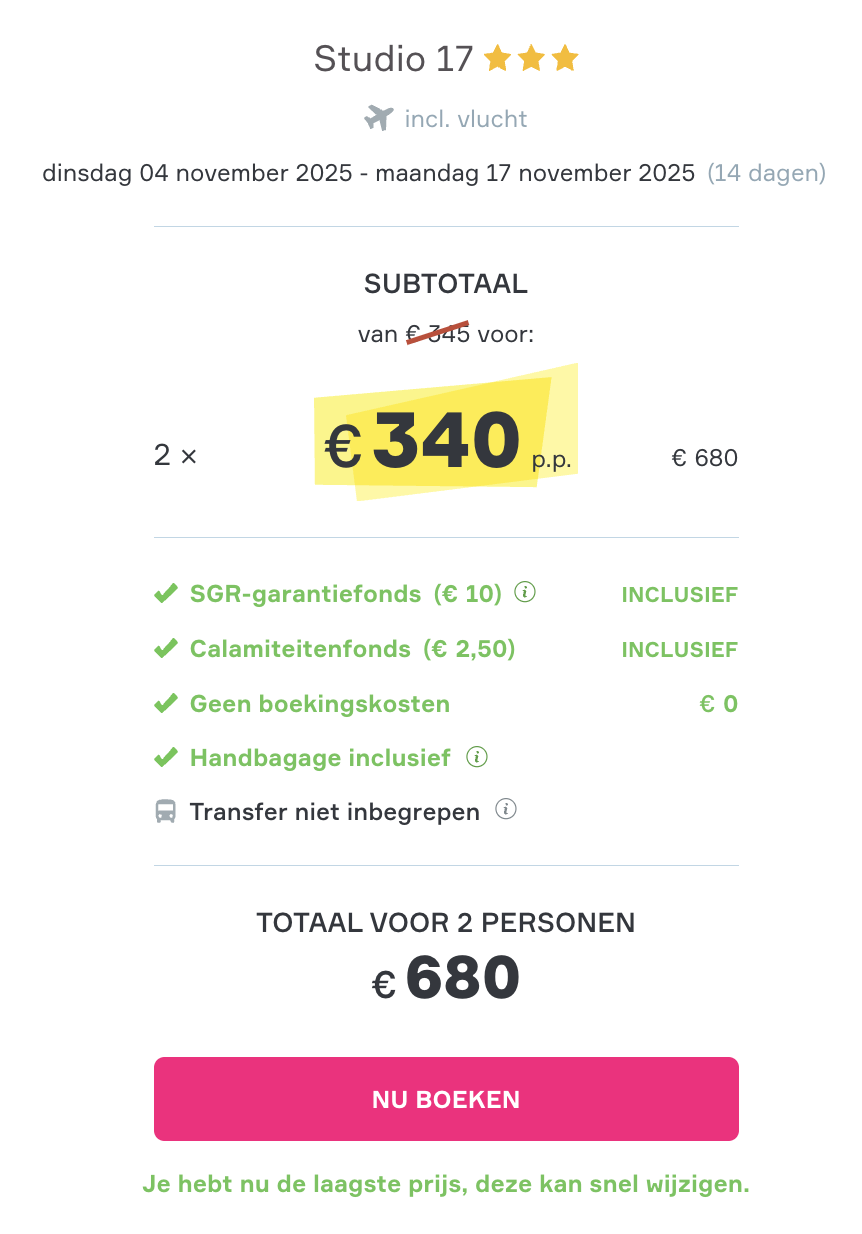
Task: Open the Transfer niet inbegrepen info icon
Action: pos(505,809)
